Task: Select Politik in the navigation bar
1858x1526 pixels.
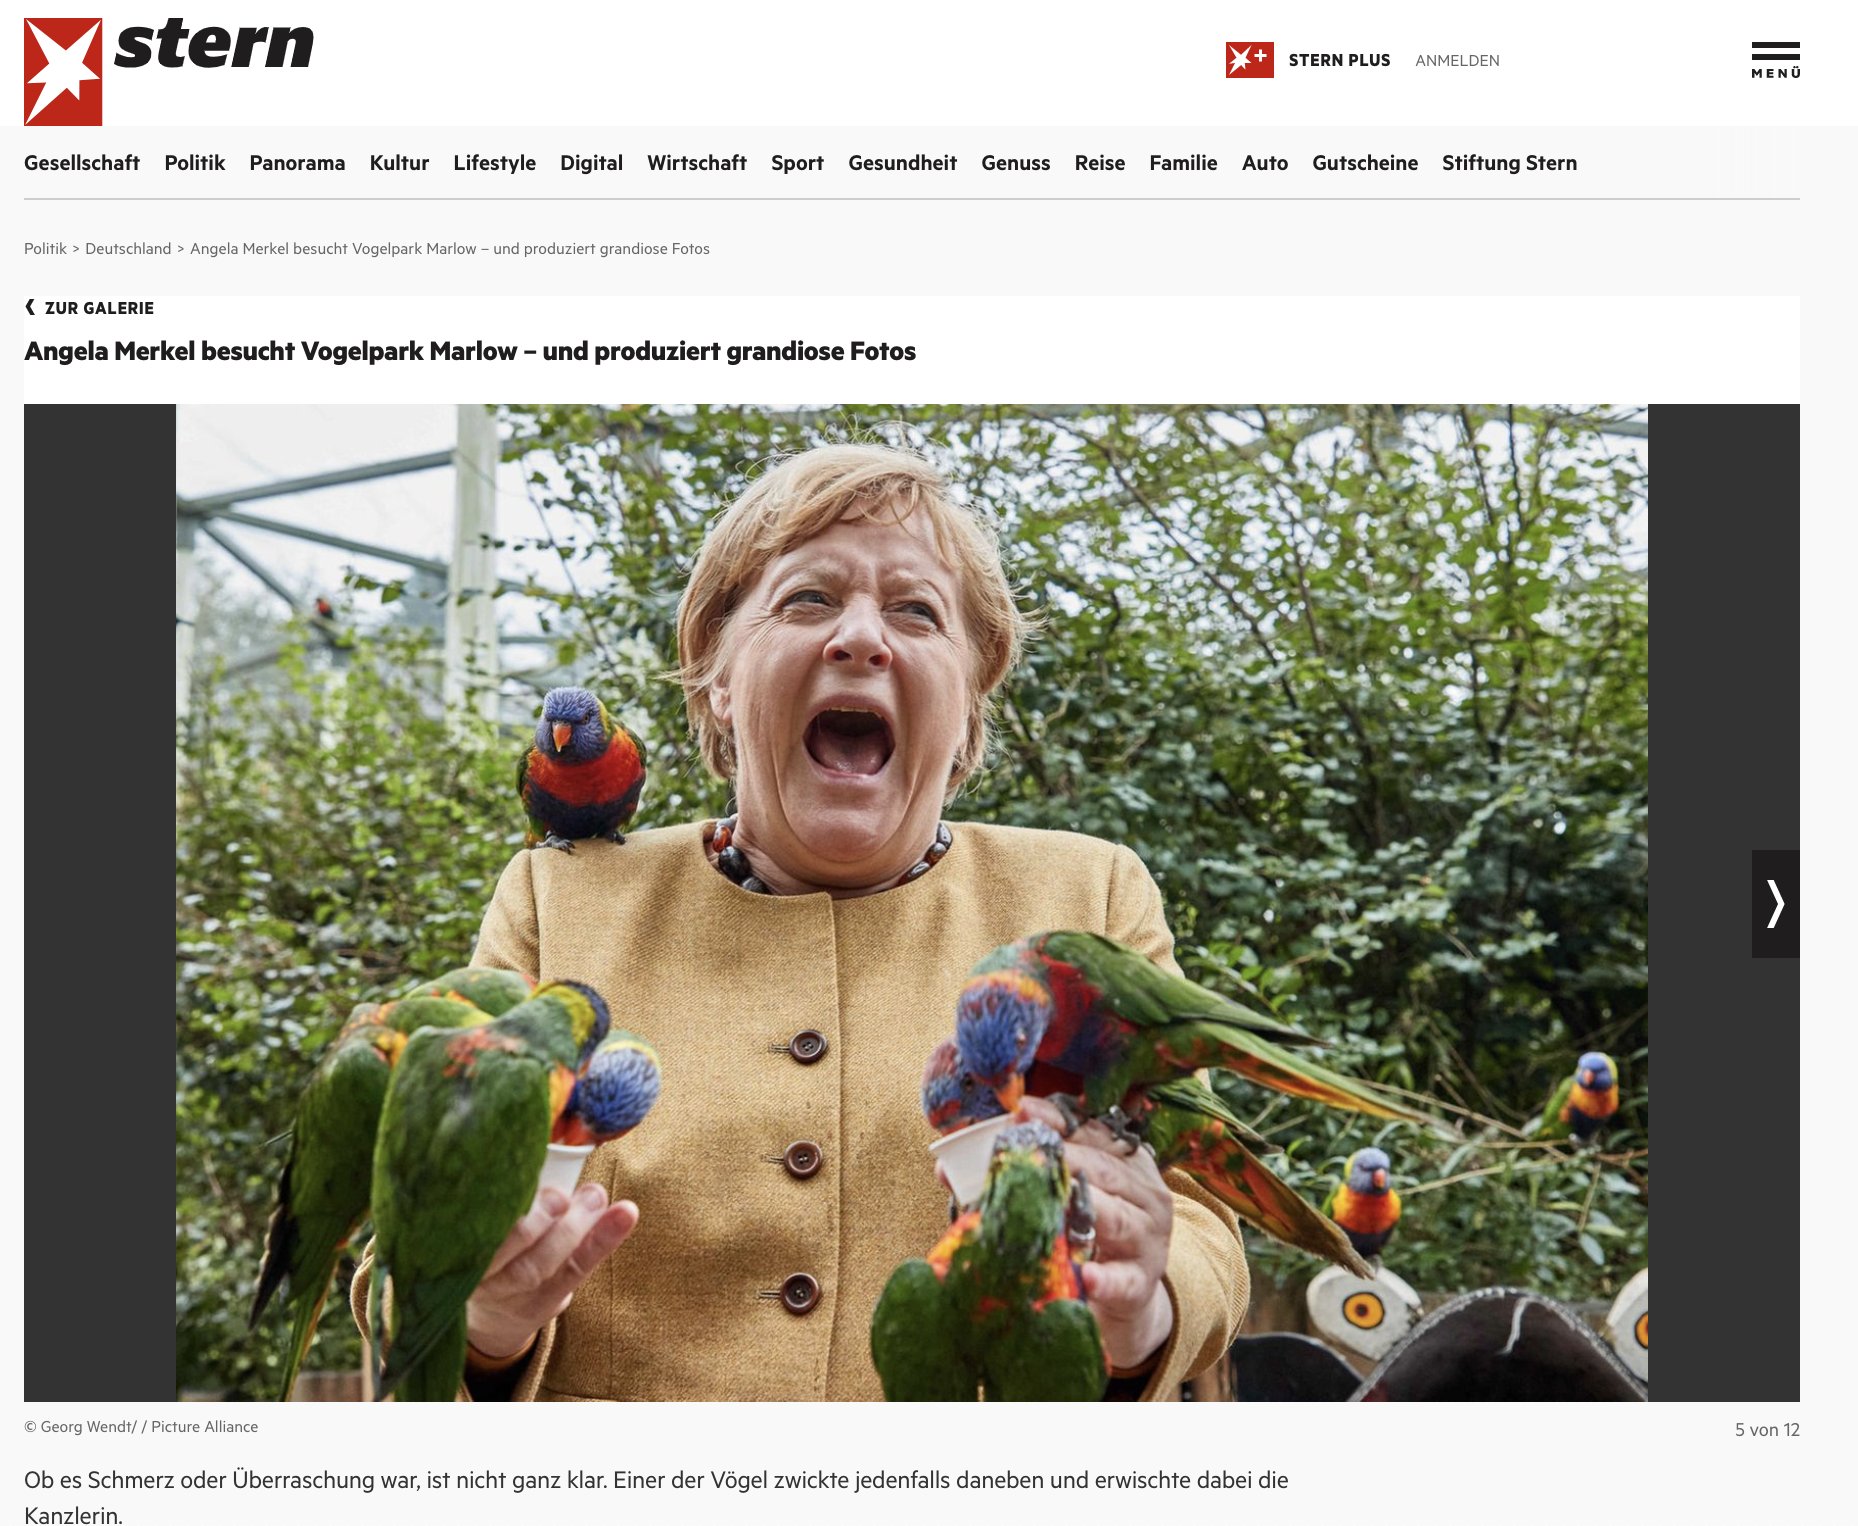Action: pyautogui.click(x=195, y=163)
